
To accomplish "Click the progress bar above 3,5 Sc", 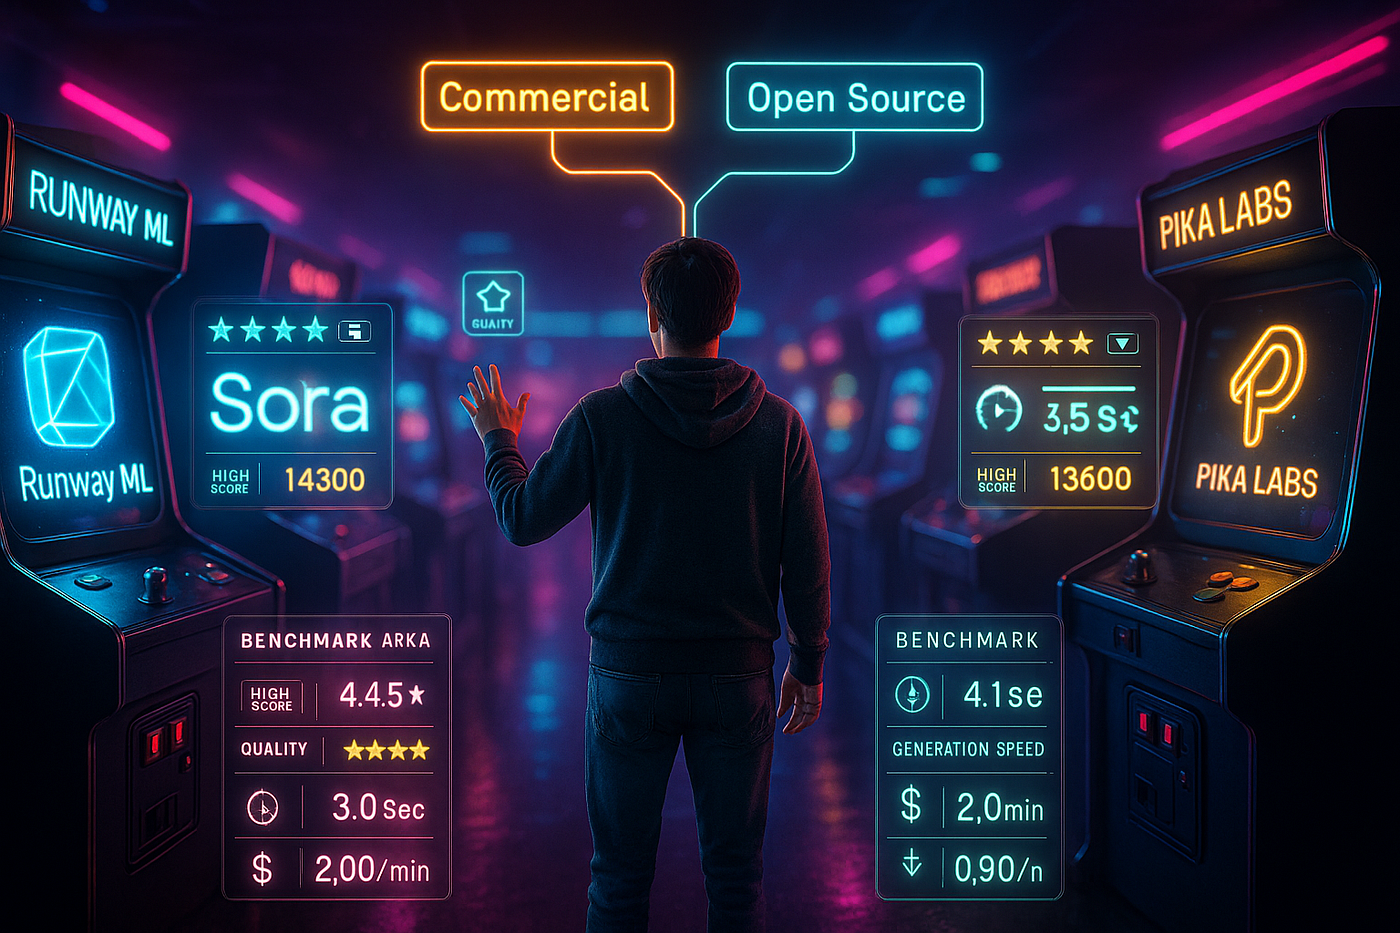I will [1089, 388].
